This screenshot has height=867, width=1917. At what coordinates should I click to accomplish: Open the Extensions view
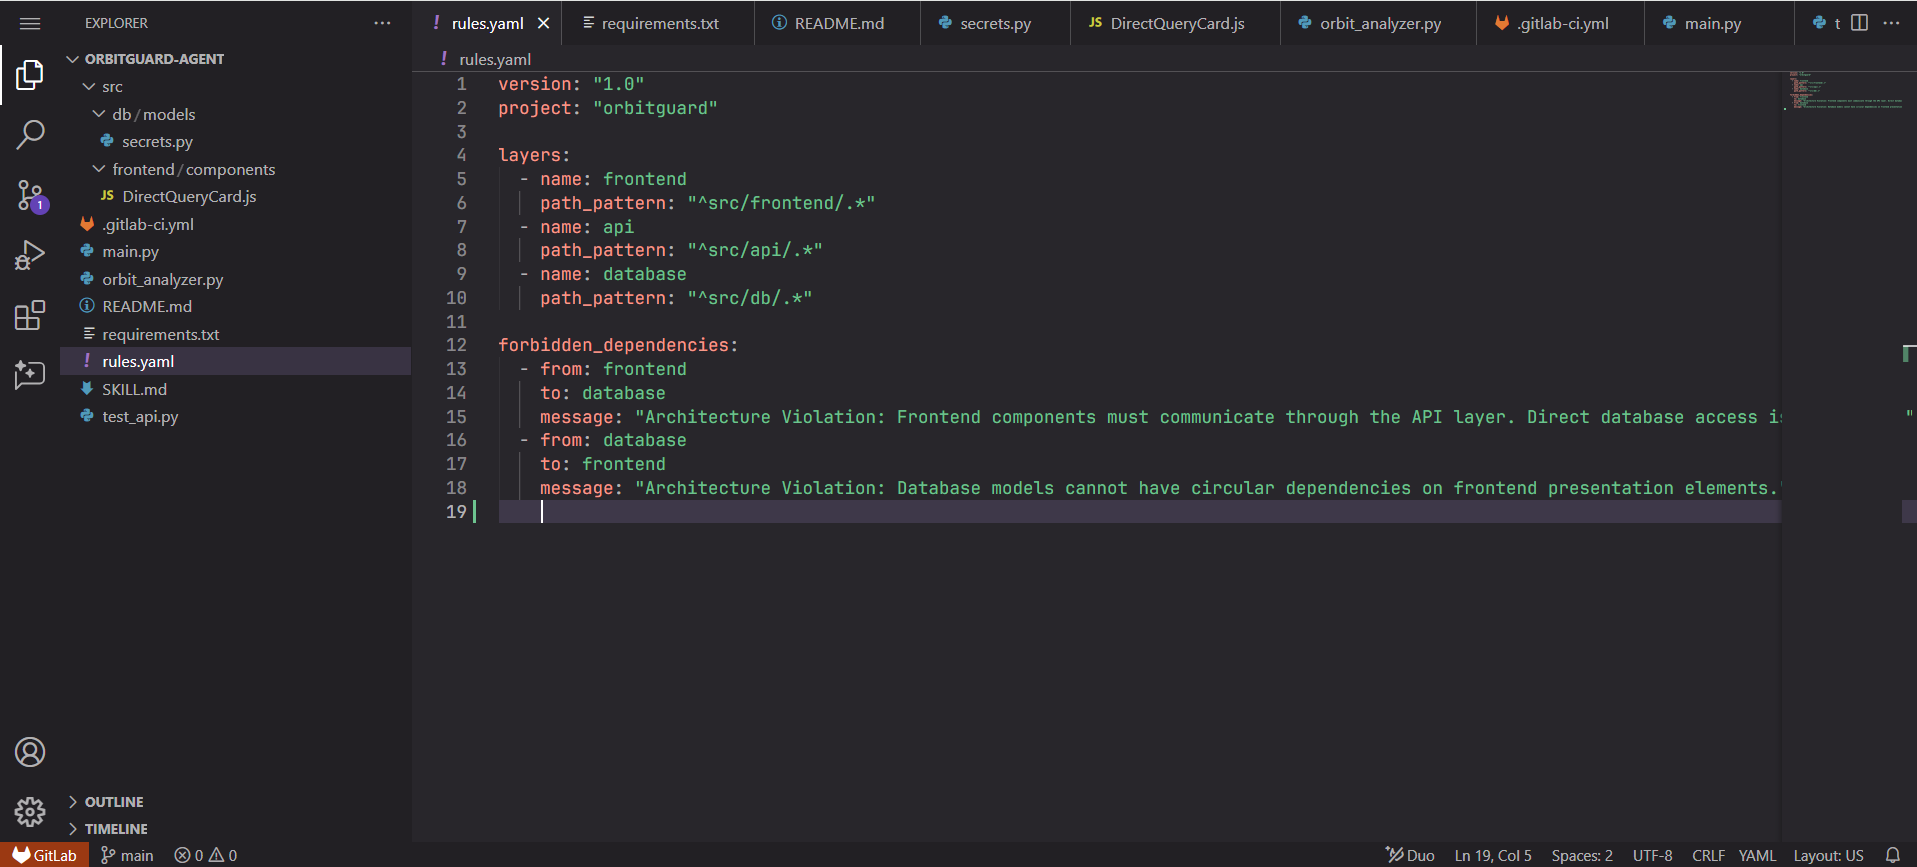pos(30,316)
